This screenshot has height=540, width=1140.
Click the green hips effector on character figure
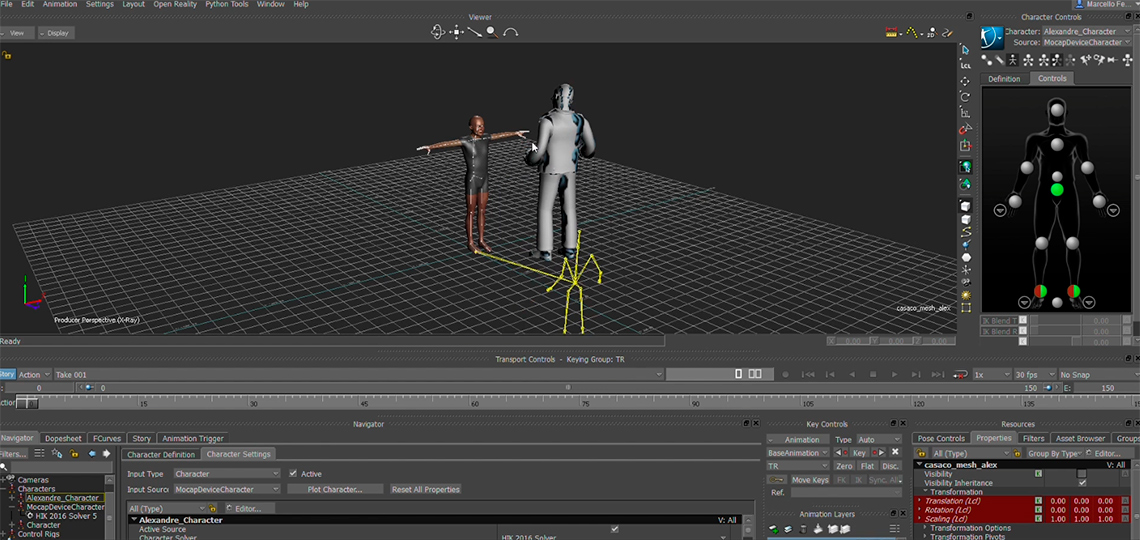click(1057, 189)
